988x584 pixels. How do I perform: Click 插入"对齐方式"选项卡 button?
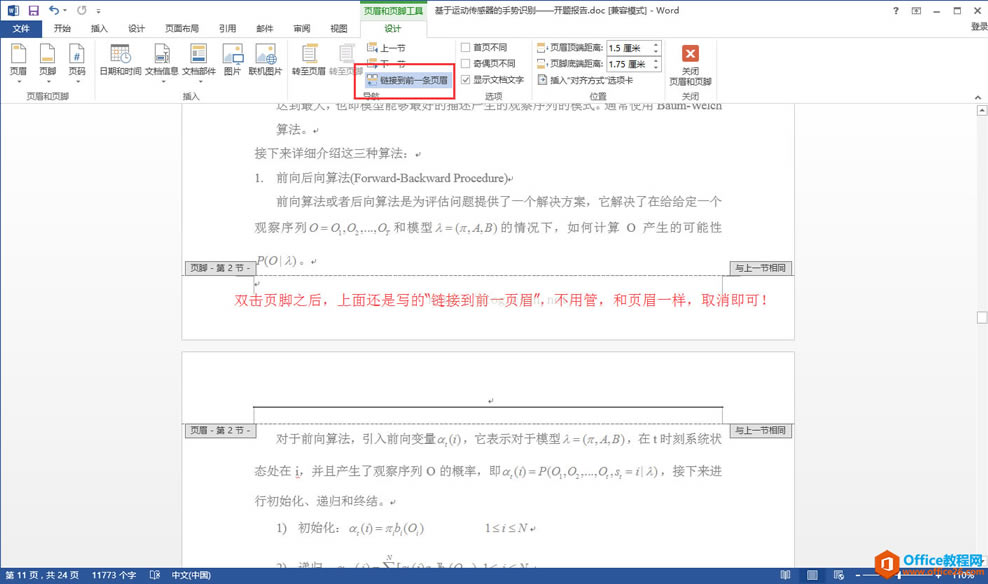click(585, 80)
